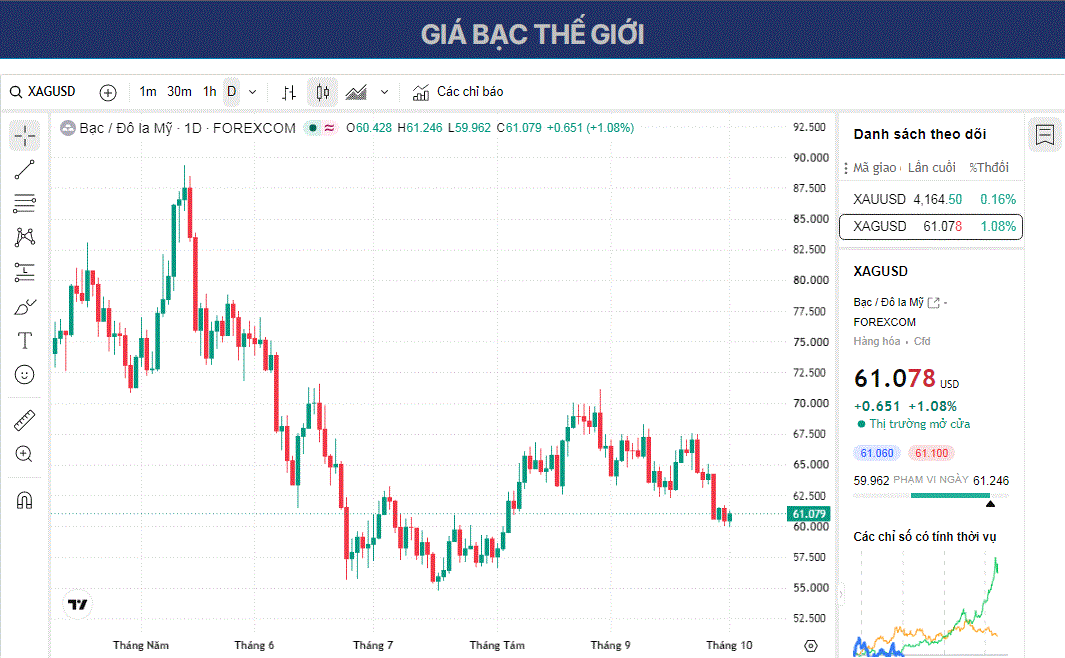The image size is (1065, 658).
Task: Click the Các chỉ số có tính thời vụ heading
Action: [x=924, y=536]
